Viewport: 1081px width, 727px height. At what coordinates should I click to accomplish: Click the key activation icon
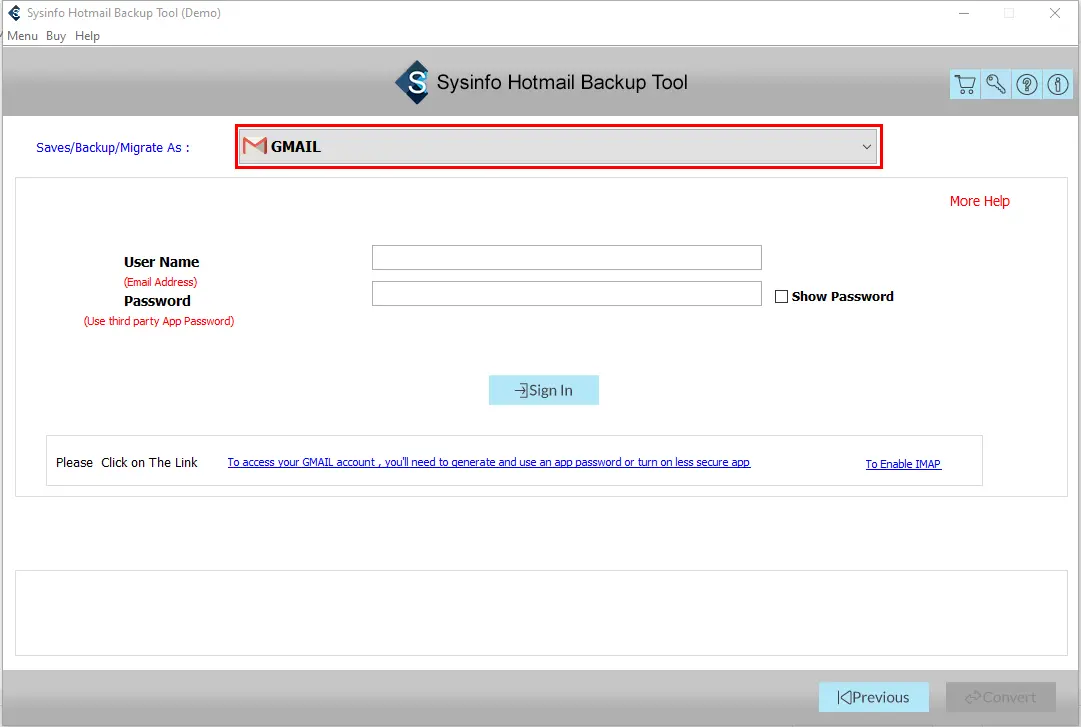click(996, 84)
